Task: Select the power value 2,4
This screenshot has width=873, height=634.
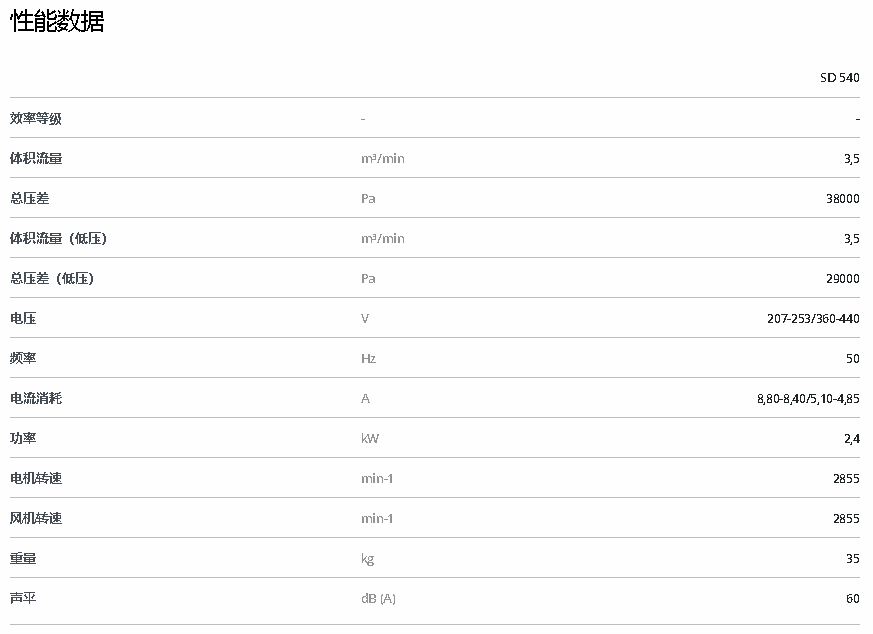Action: tap(851, 439)
